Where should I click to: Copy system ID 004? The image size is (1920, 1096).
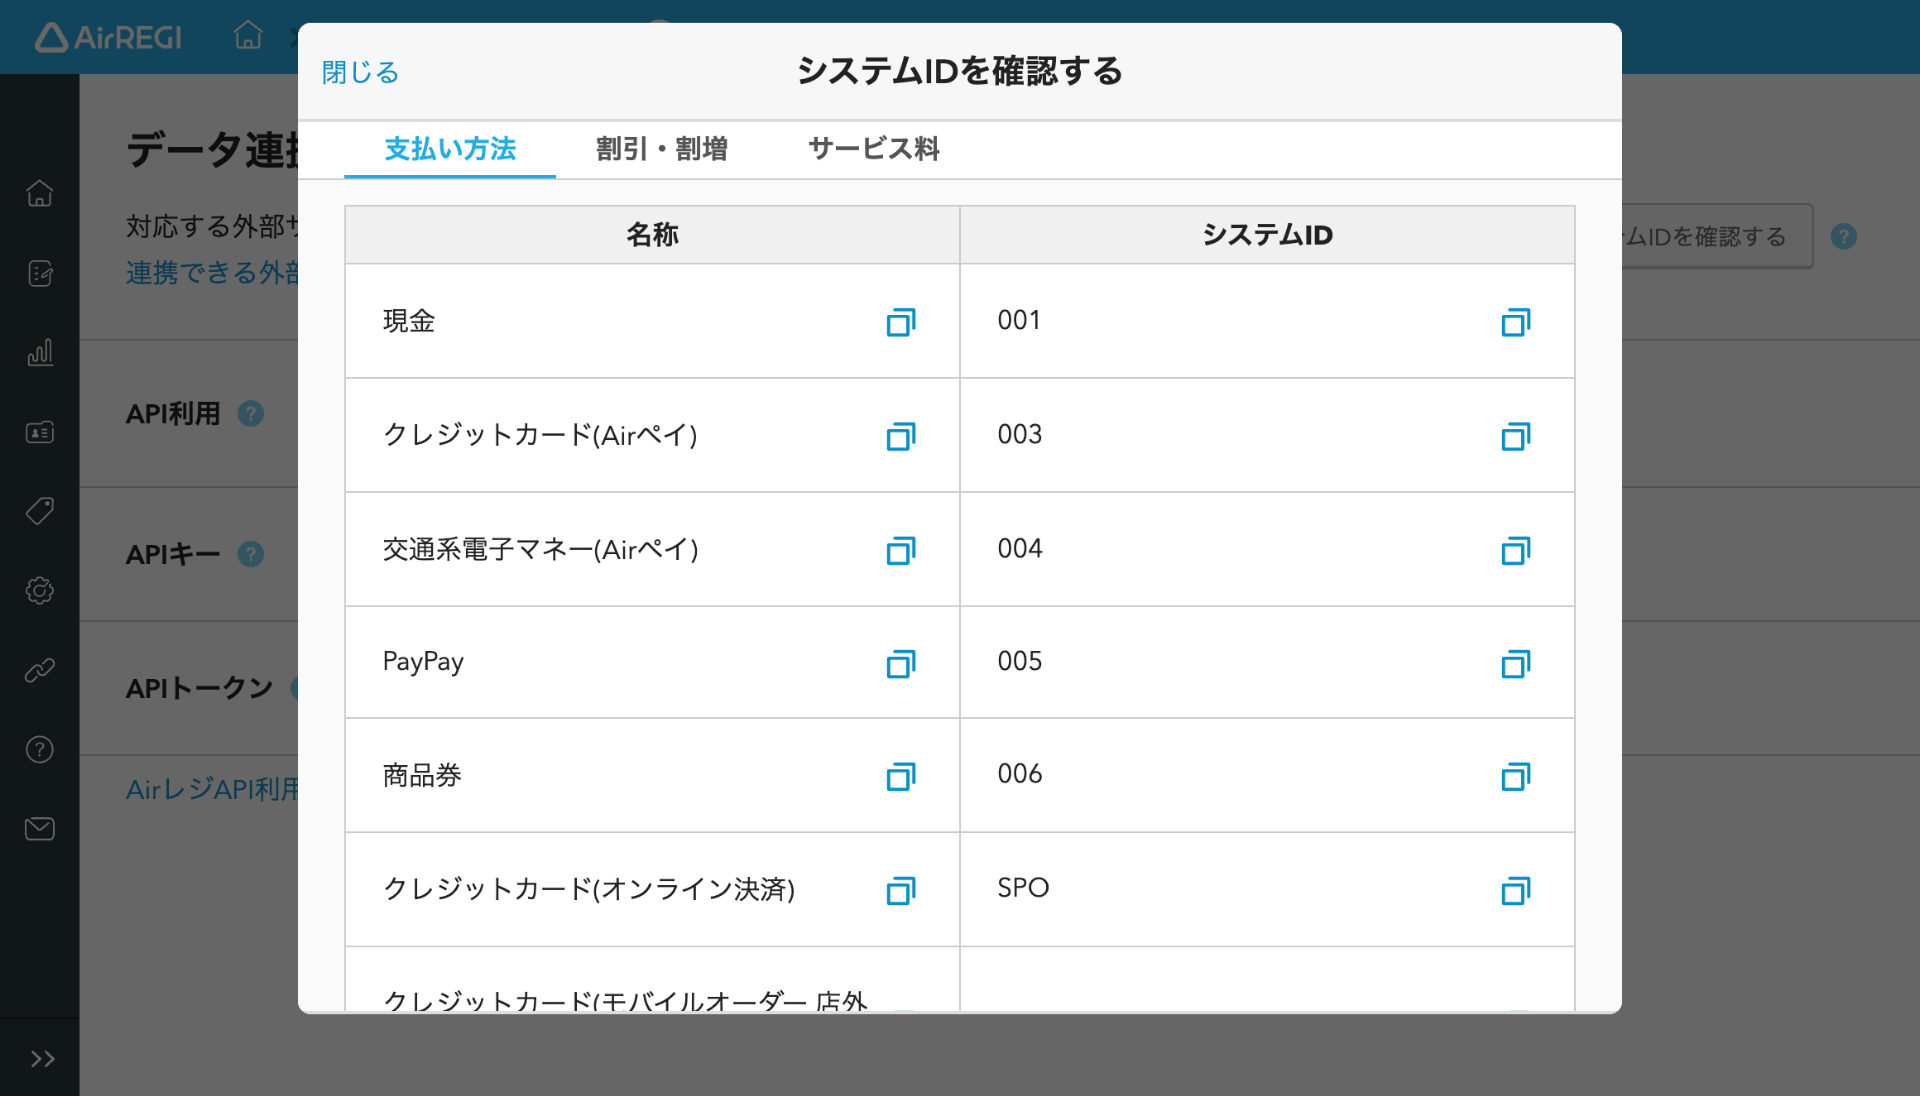pyautogui.click(x=1516, y=550)
